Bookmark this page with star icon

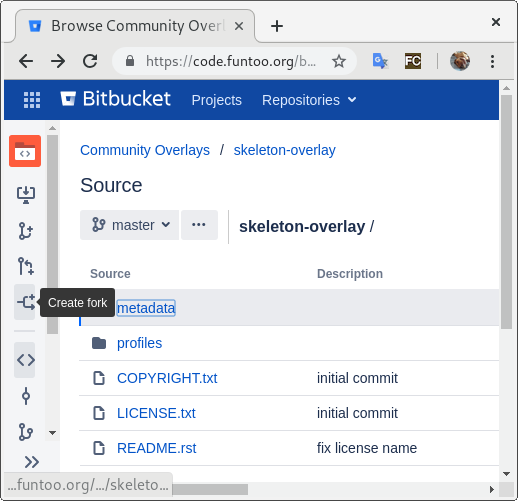[x=339, y=61]
